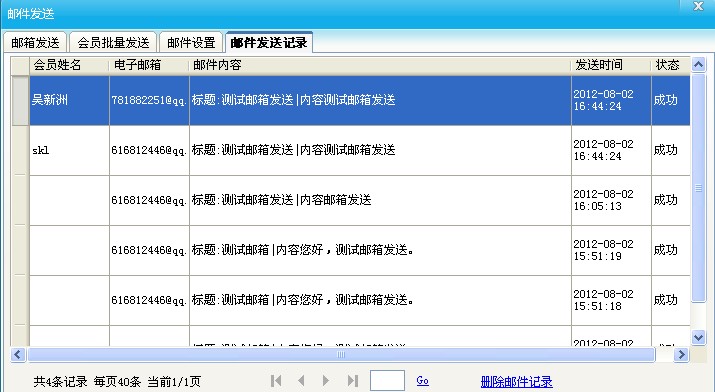Go to the next page of records
This screenshot has height=392, width=715.
pos(326,381)
